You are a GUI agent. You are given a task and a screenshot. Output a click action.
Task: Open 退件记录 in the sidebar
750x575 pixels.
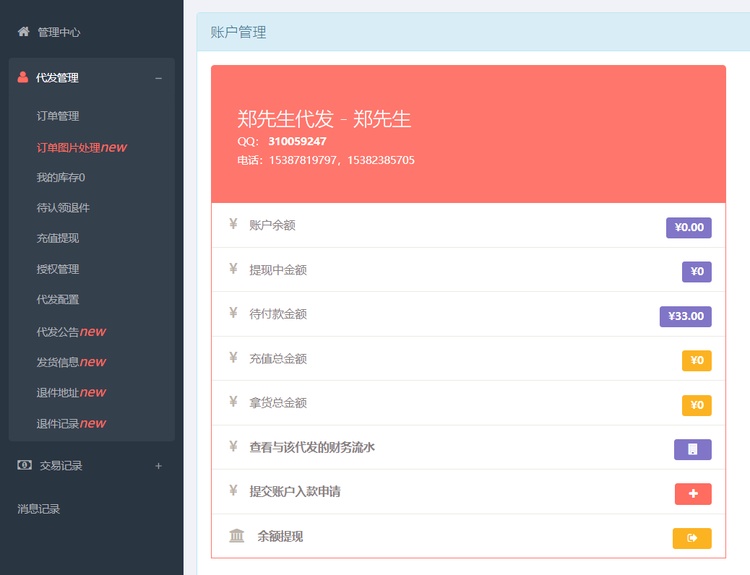[x=70, y=423]
